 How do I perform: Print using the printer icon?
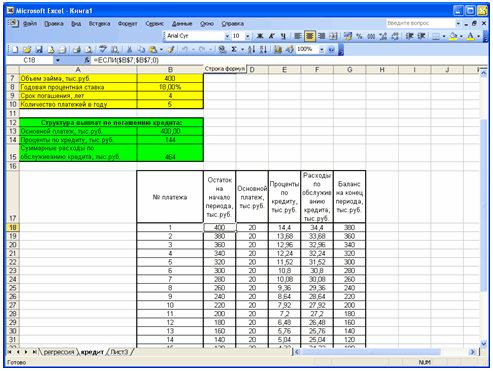pos(77,50)
